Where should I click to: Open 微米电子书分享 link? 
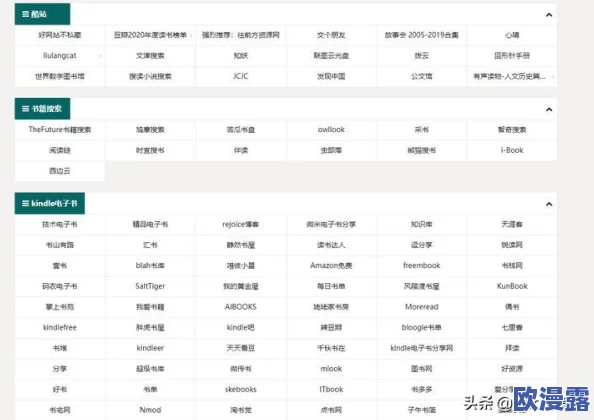tap(331, 224)
